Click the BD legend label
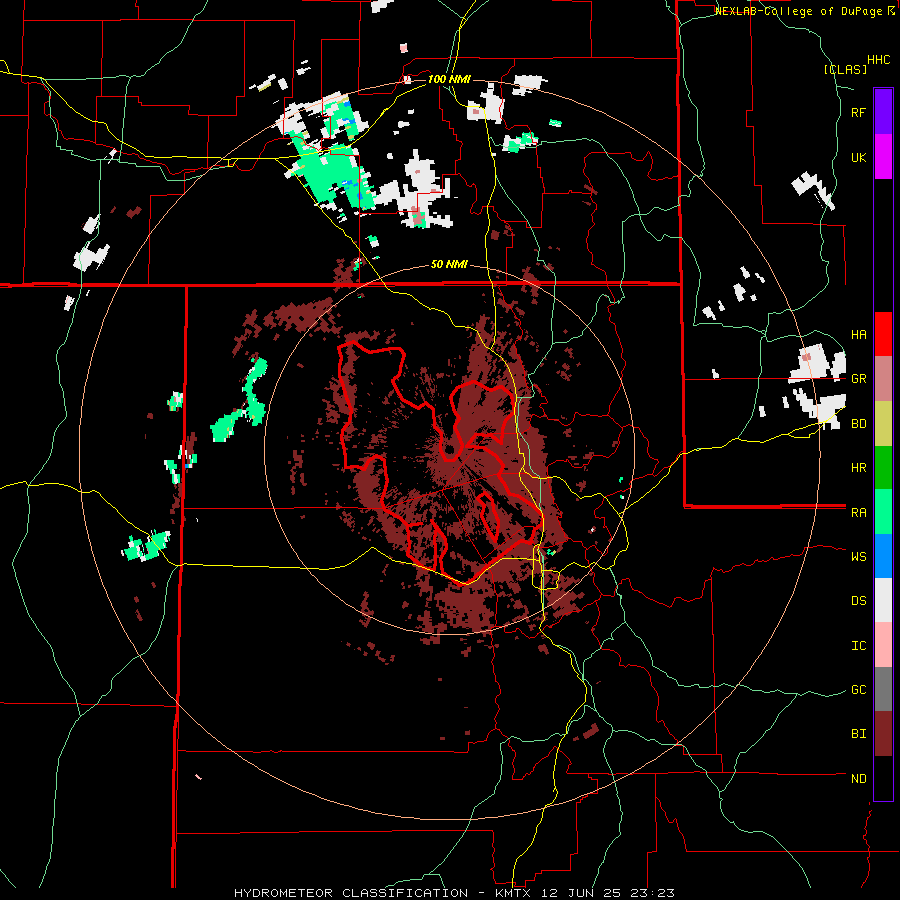The width and height of the screenshot is (900, 900). [x=858, y=424]
